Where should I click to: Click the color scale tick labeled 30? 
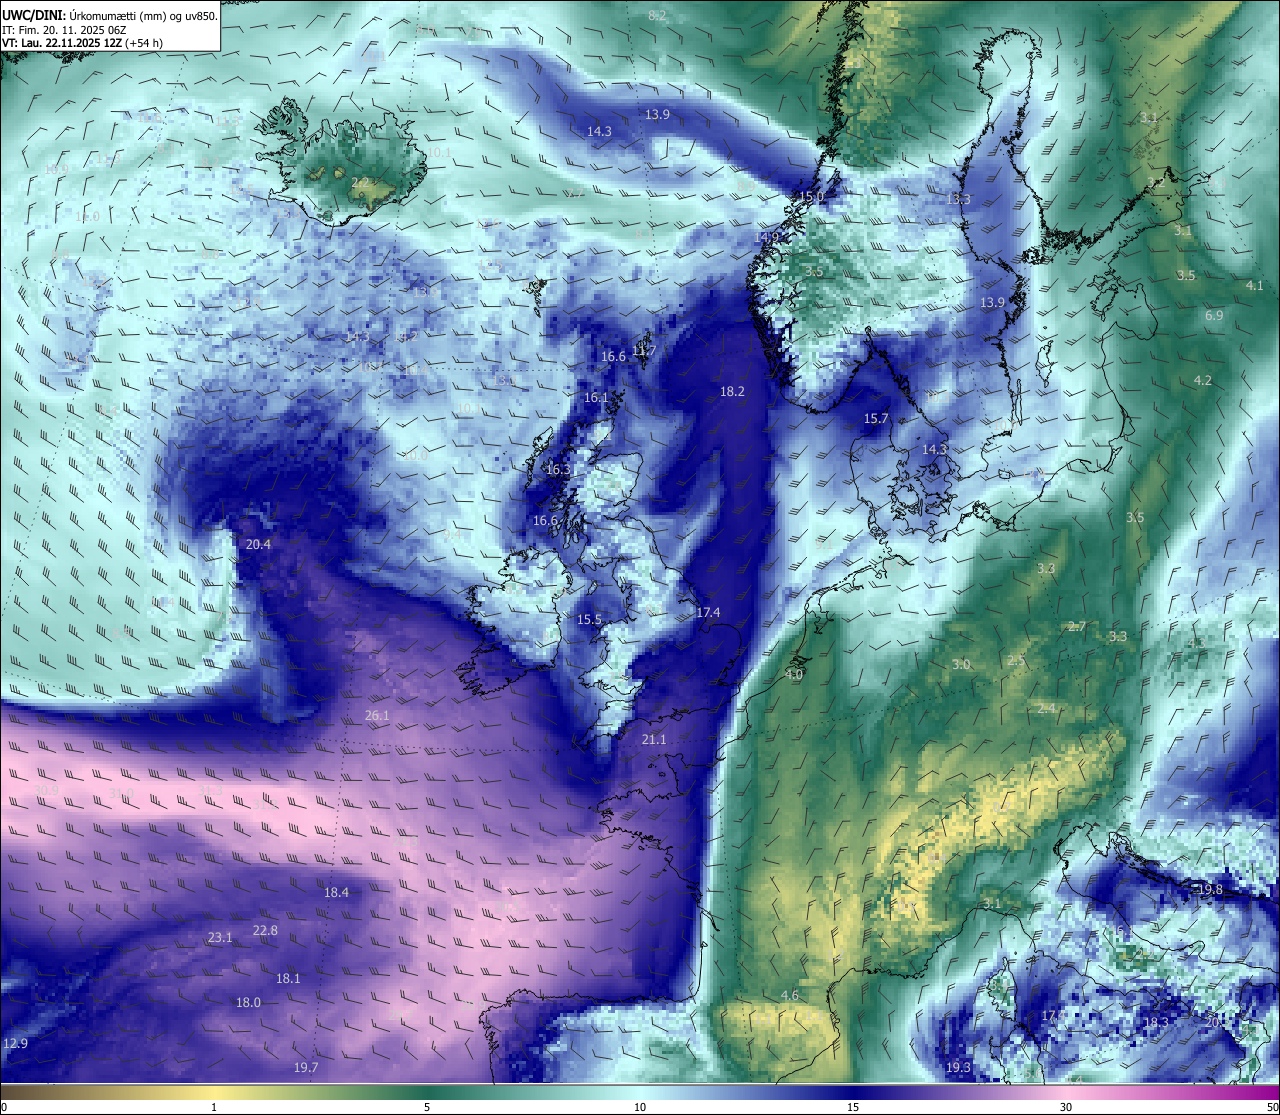(1066, 1107)
